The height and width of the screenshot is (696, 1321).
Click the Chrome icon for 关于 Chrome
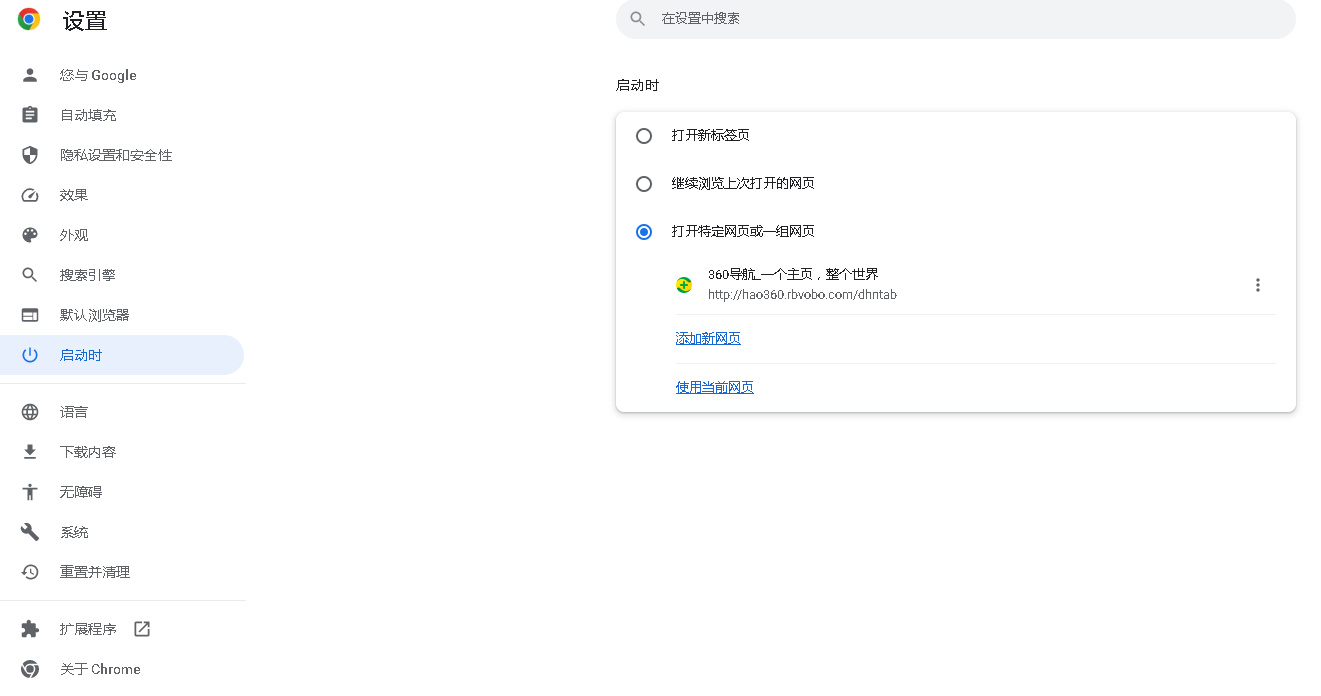point(30,669)
